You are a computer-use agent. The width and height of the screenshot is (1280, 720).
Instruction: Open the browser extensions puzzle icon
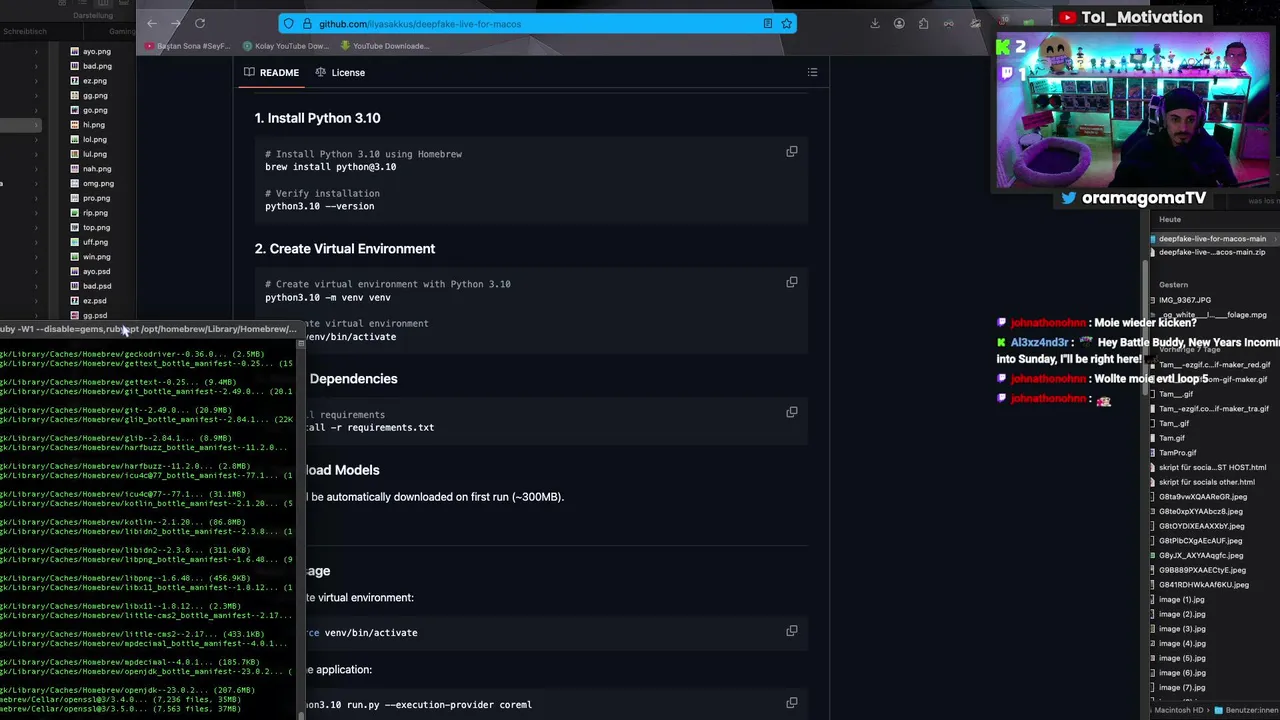tap(923, 23)
